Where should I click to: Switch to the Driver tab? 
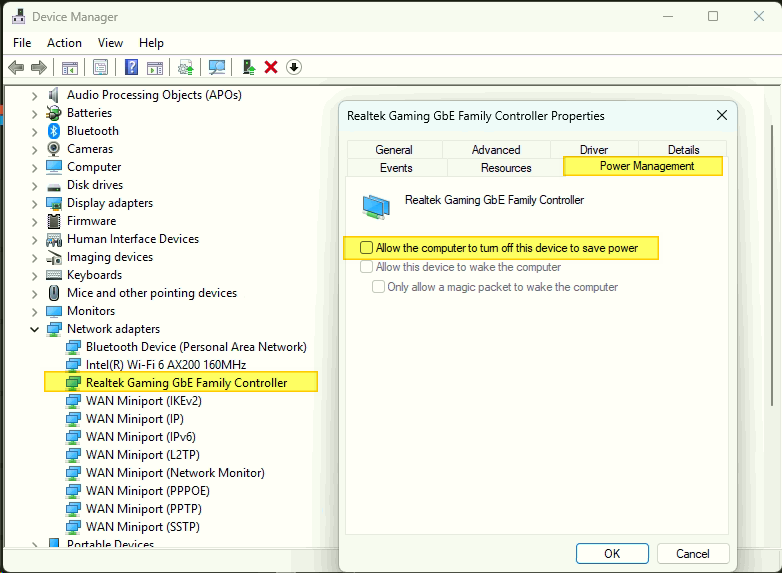click(593, 150)
